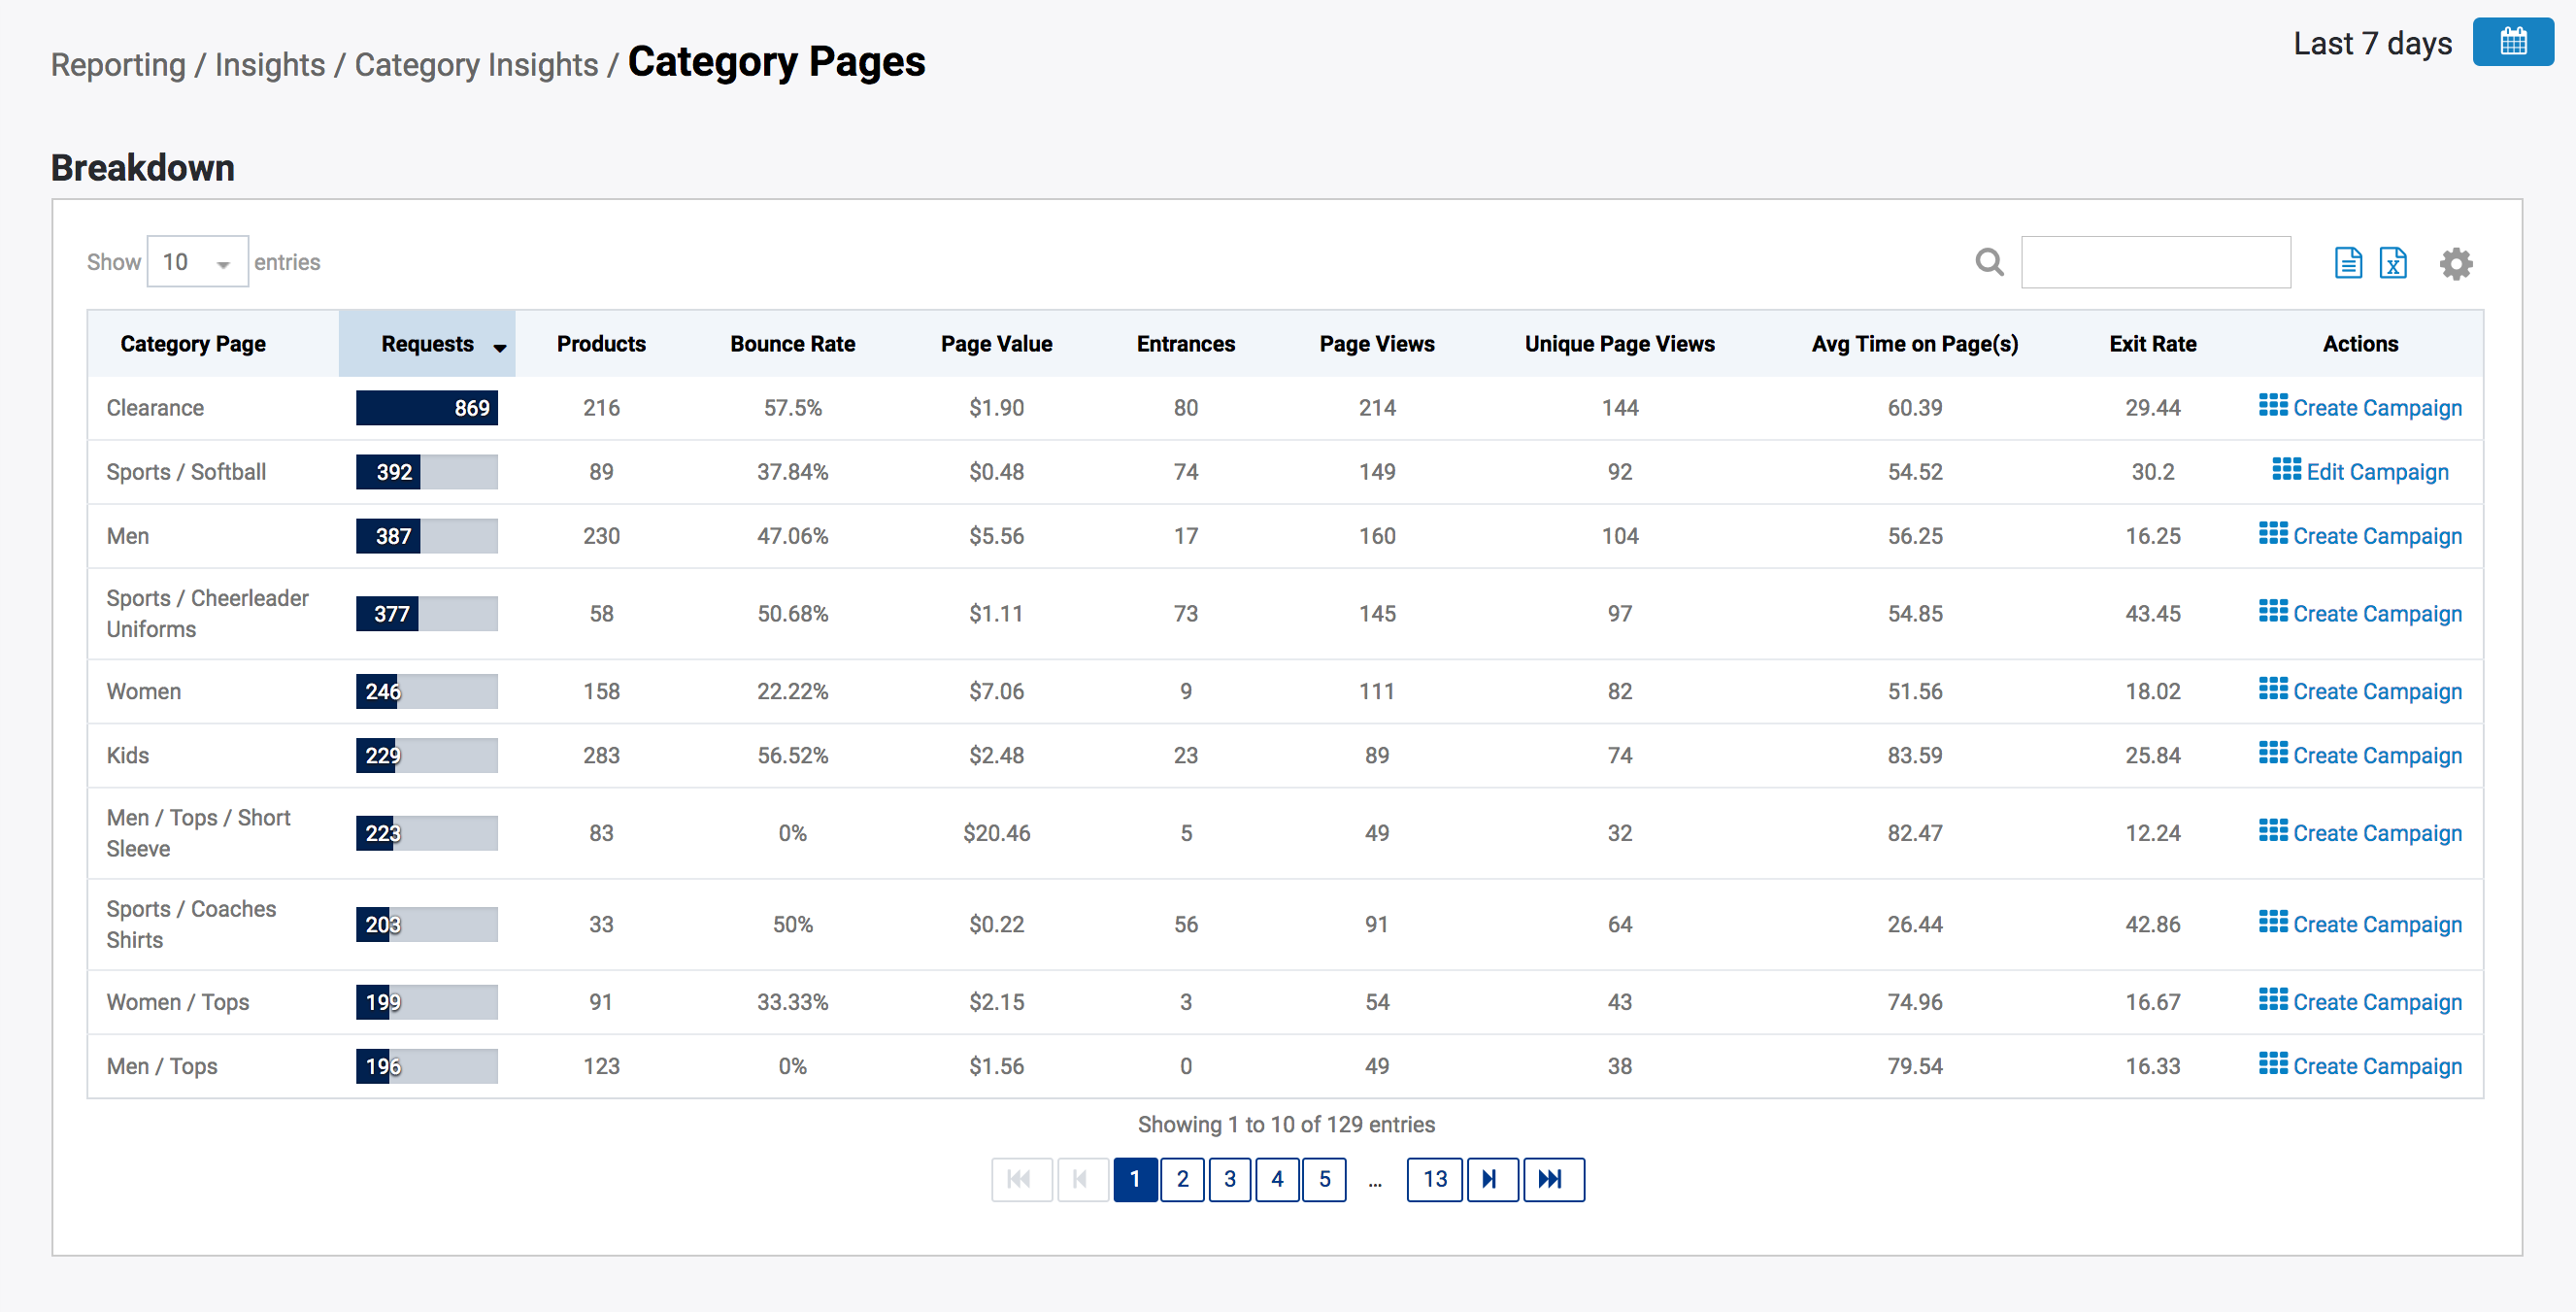Select page 13 in pagination
Image resolution: width=2576 pixels, height=1312 pixels.
click(1434, 1179)
